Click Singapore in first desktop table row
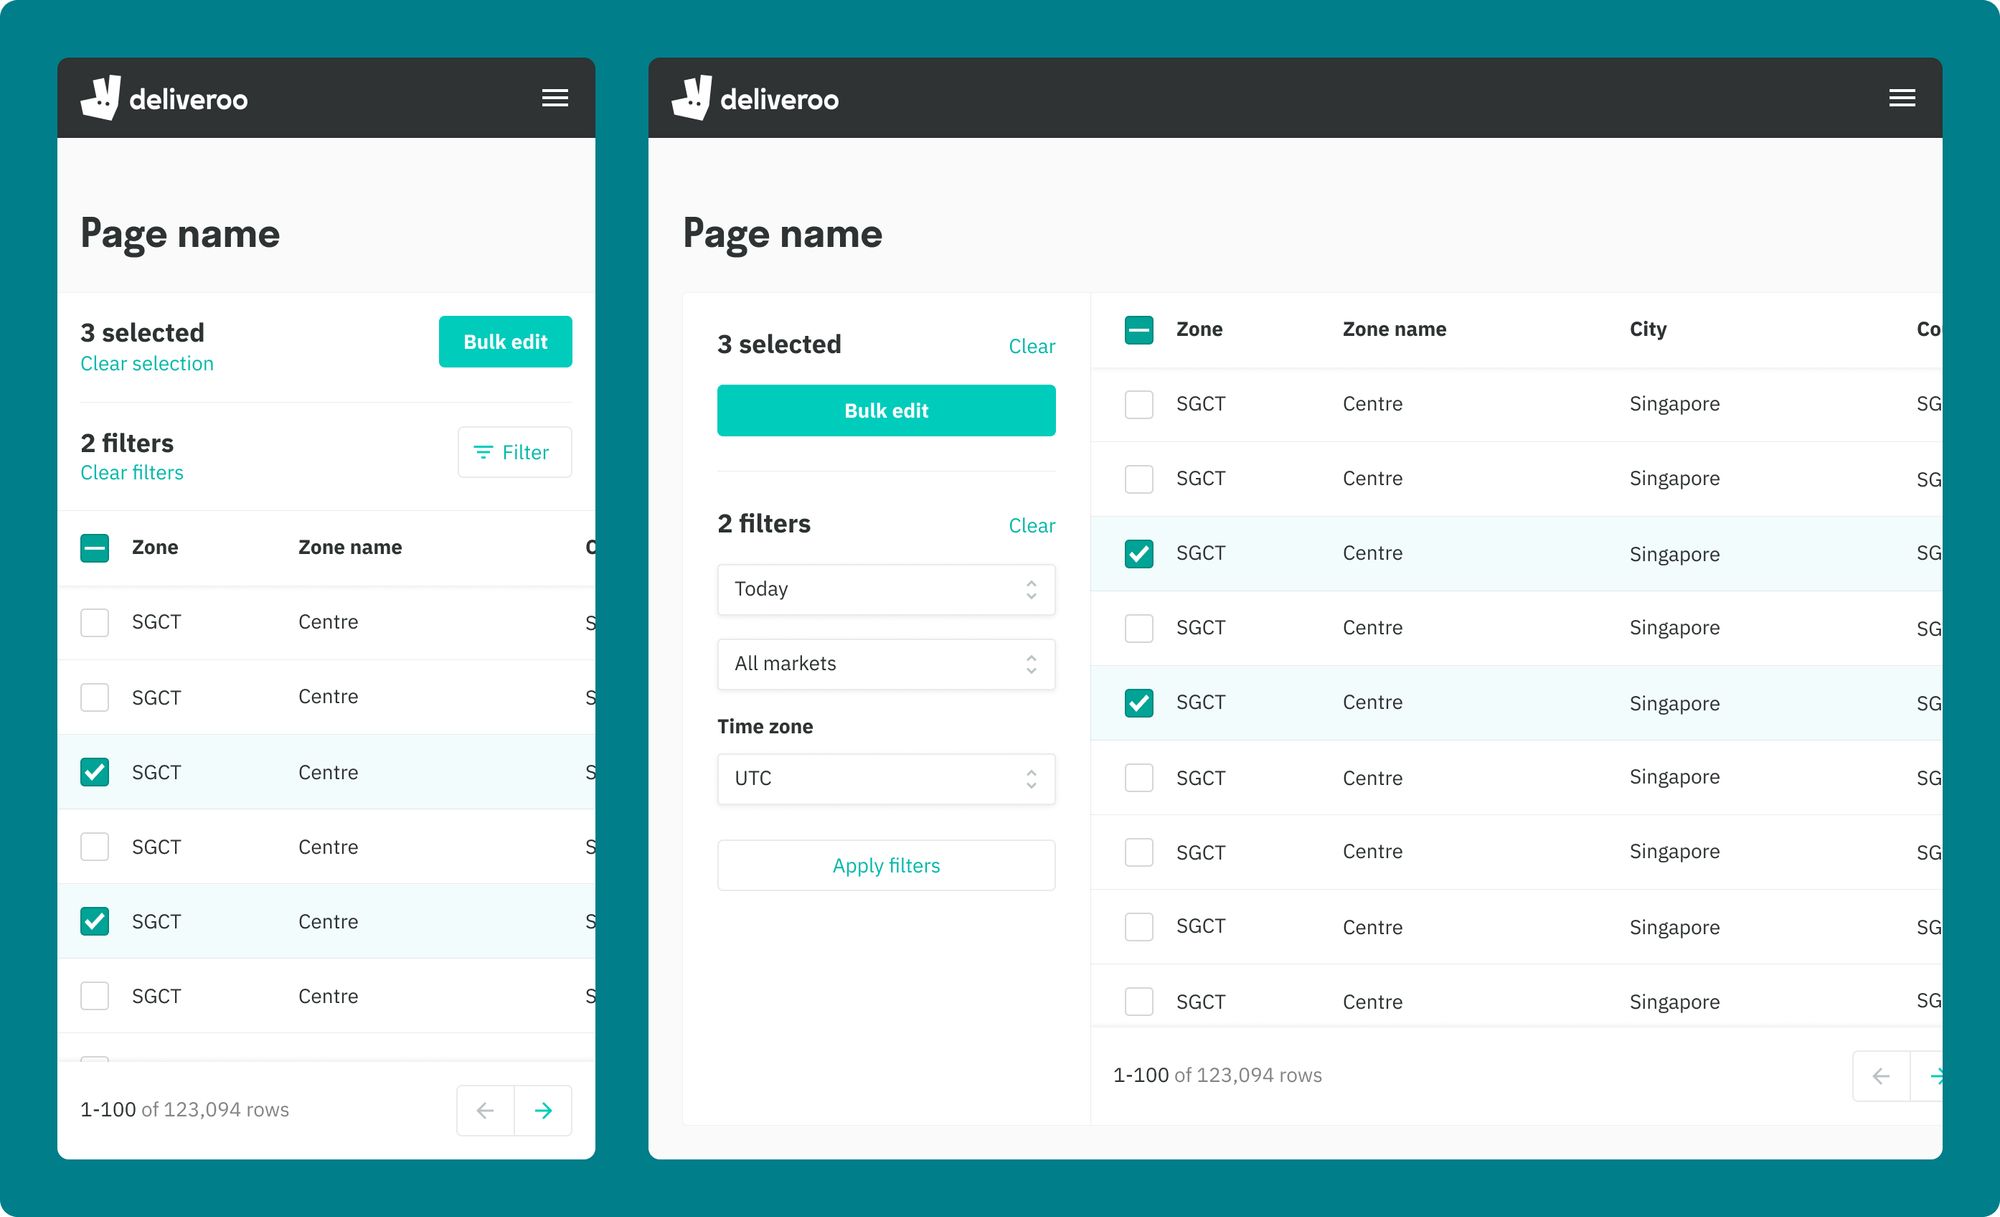 point(1674,404)
